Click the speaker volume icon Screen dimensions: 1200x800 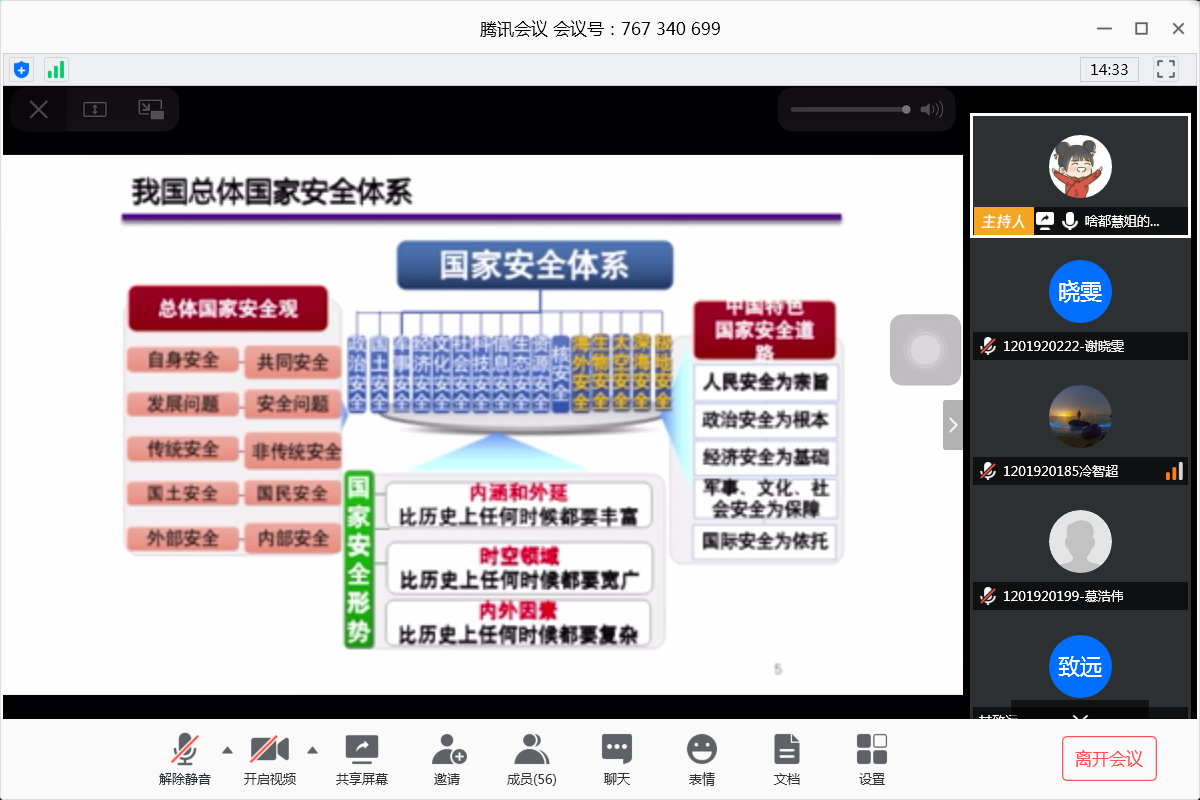point(931,110)
